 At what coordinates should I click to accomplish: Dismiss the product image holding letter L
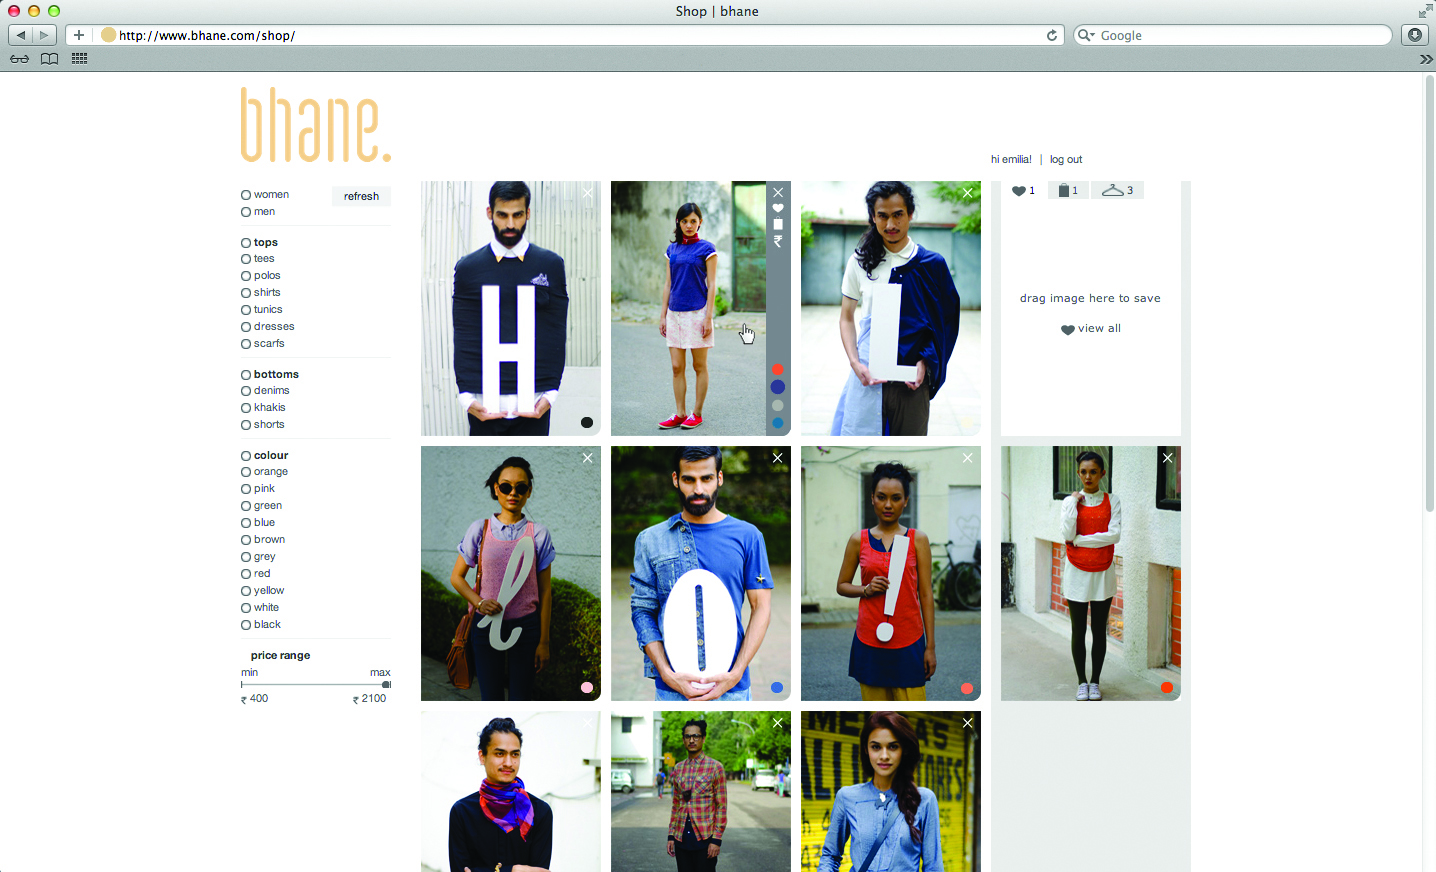coord(967,193)
